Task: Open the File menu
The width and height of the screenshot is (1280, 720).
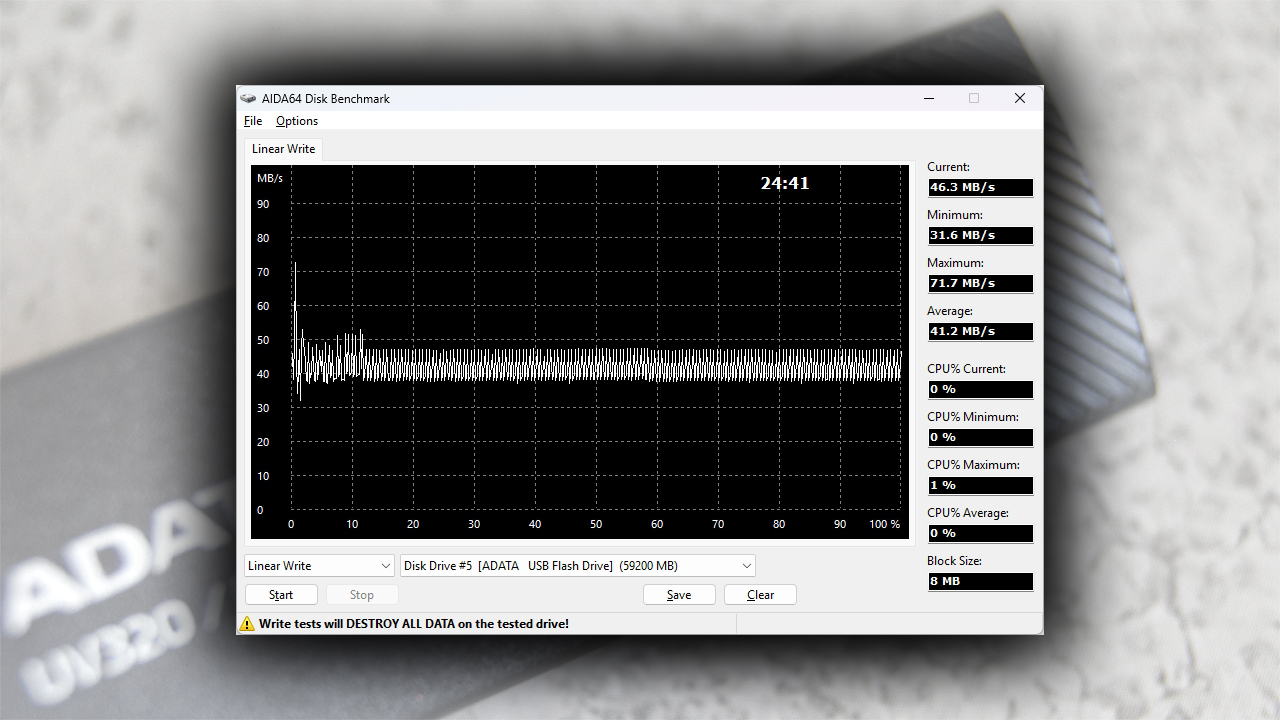Action: coord(253,121)
